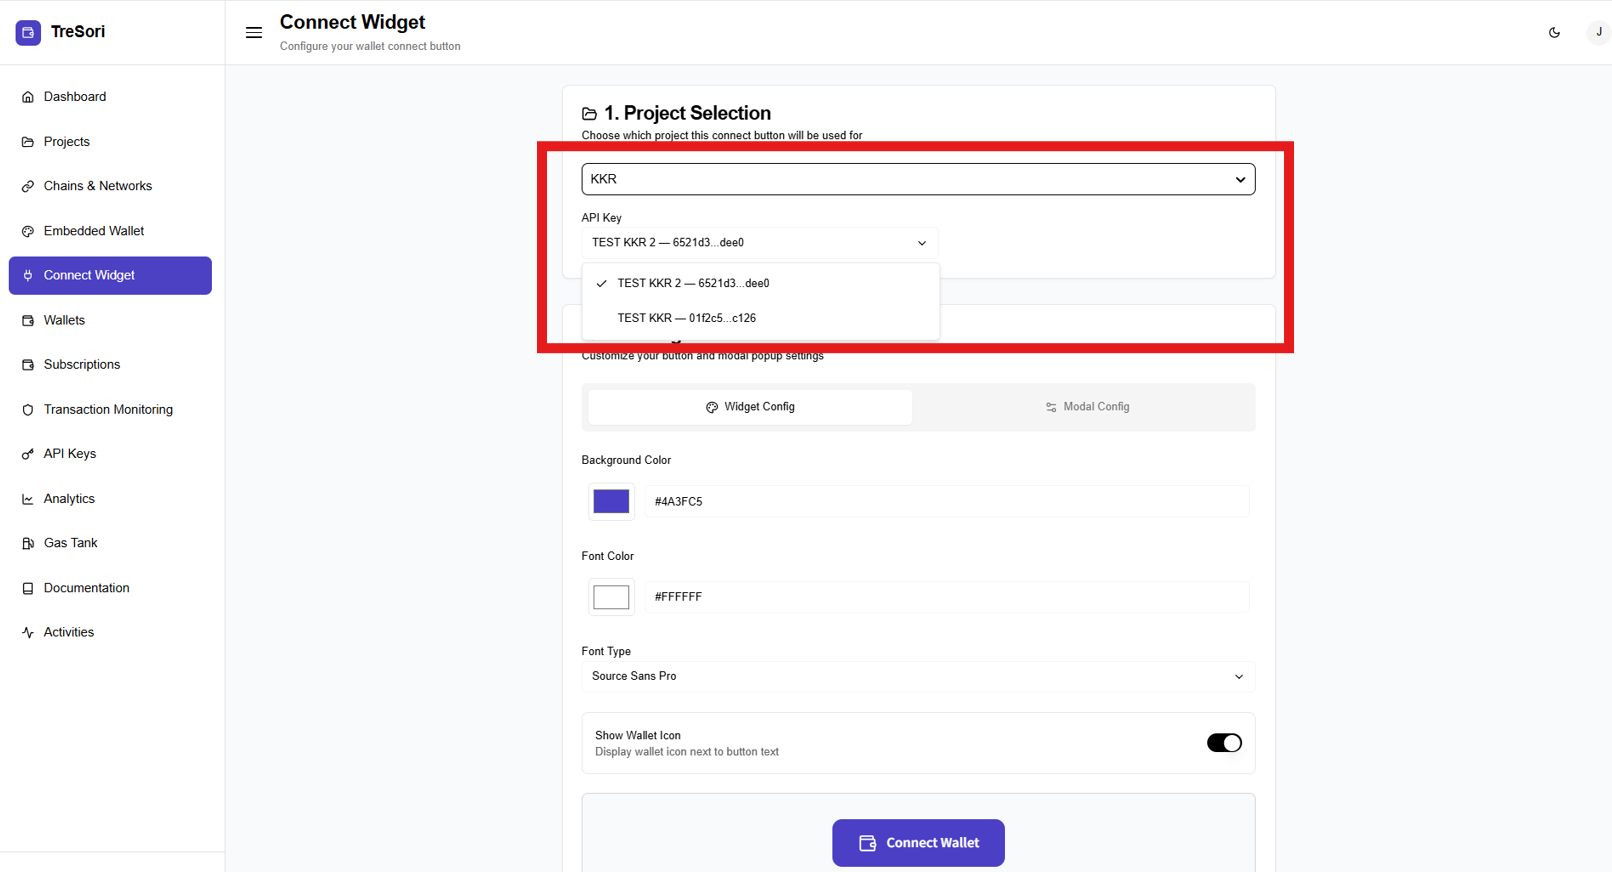
Task: Expand the KKR project dropdown
Action: click(917, 179)
